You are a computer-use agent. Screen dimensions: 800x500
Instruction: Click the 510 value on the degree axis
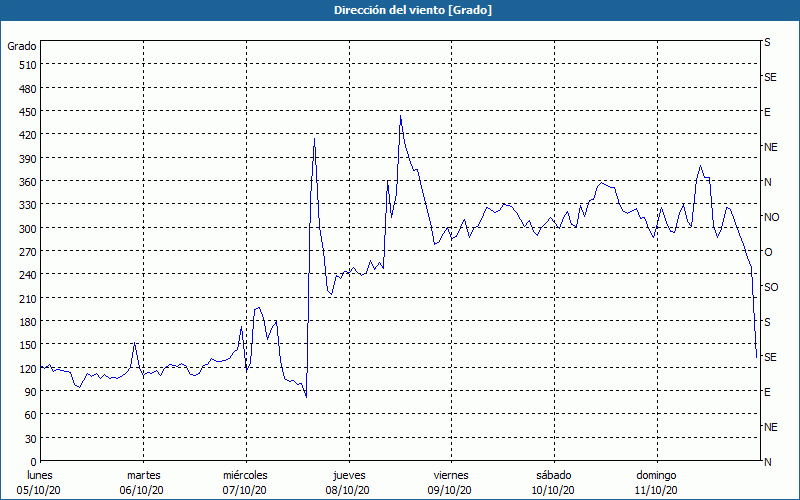tap(29, 65)
